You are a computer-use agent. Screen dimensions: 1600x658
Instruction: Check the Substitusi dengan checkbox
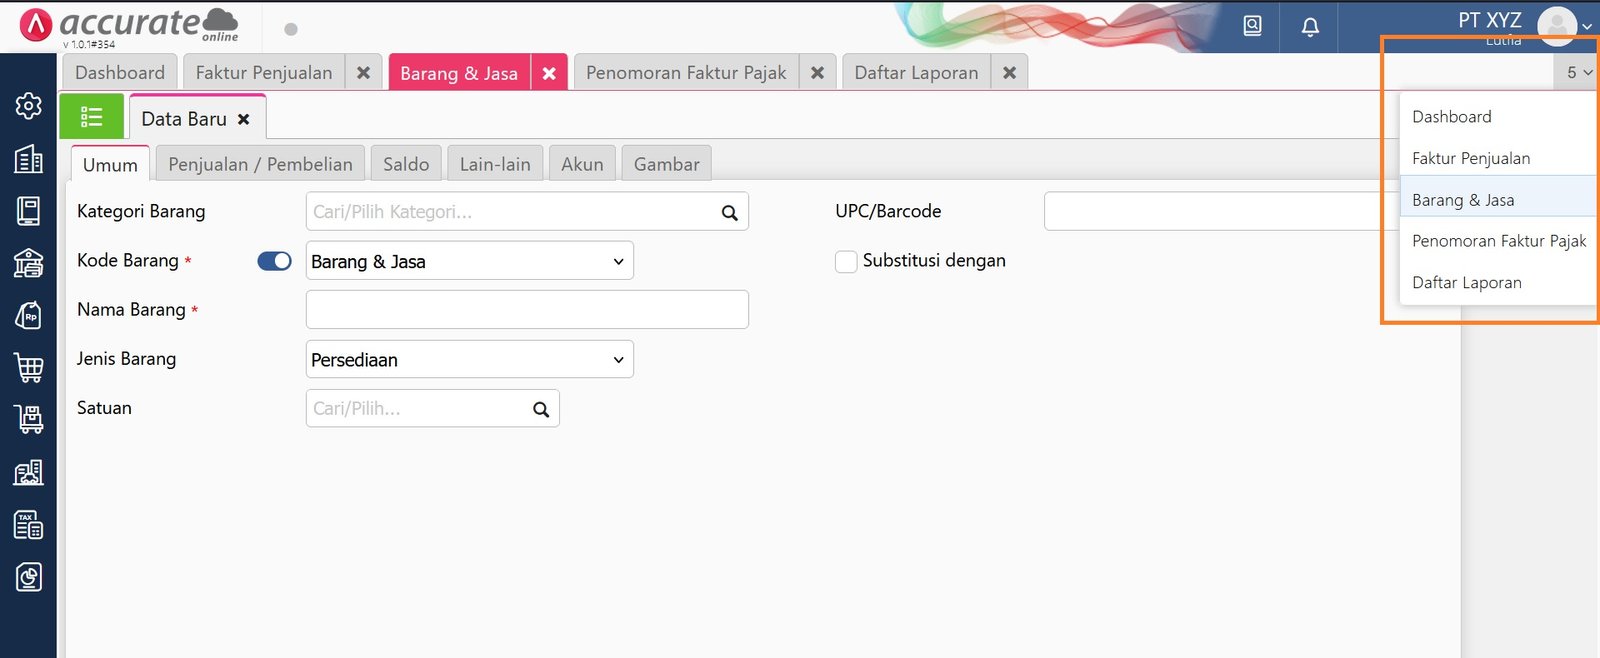[x=846, y=261]
